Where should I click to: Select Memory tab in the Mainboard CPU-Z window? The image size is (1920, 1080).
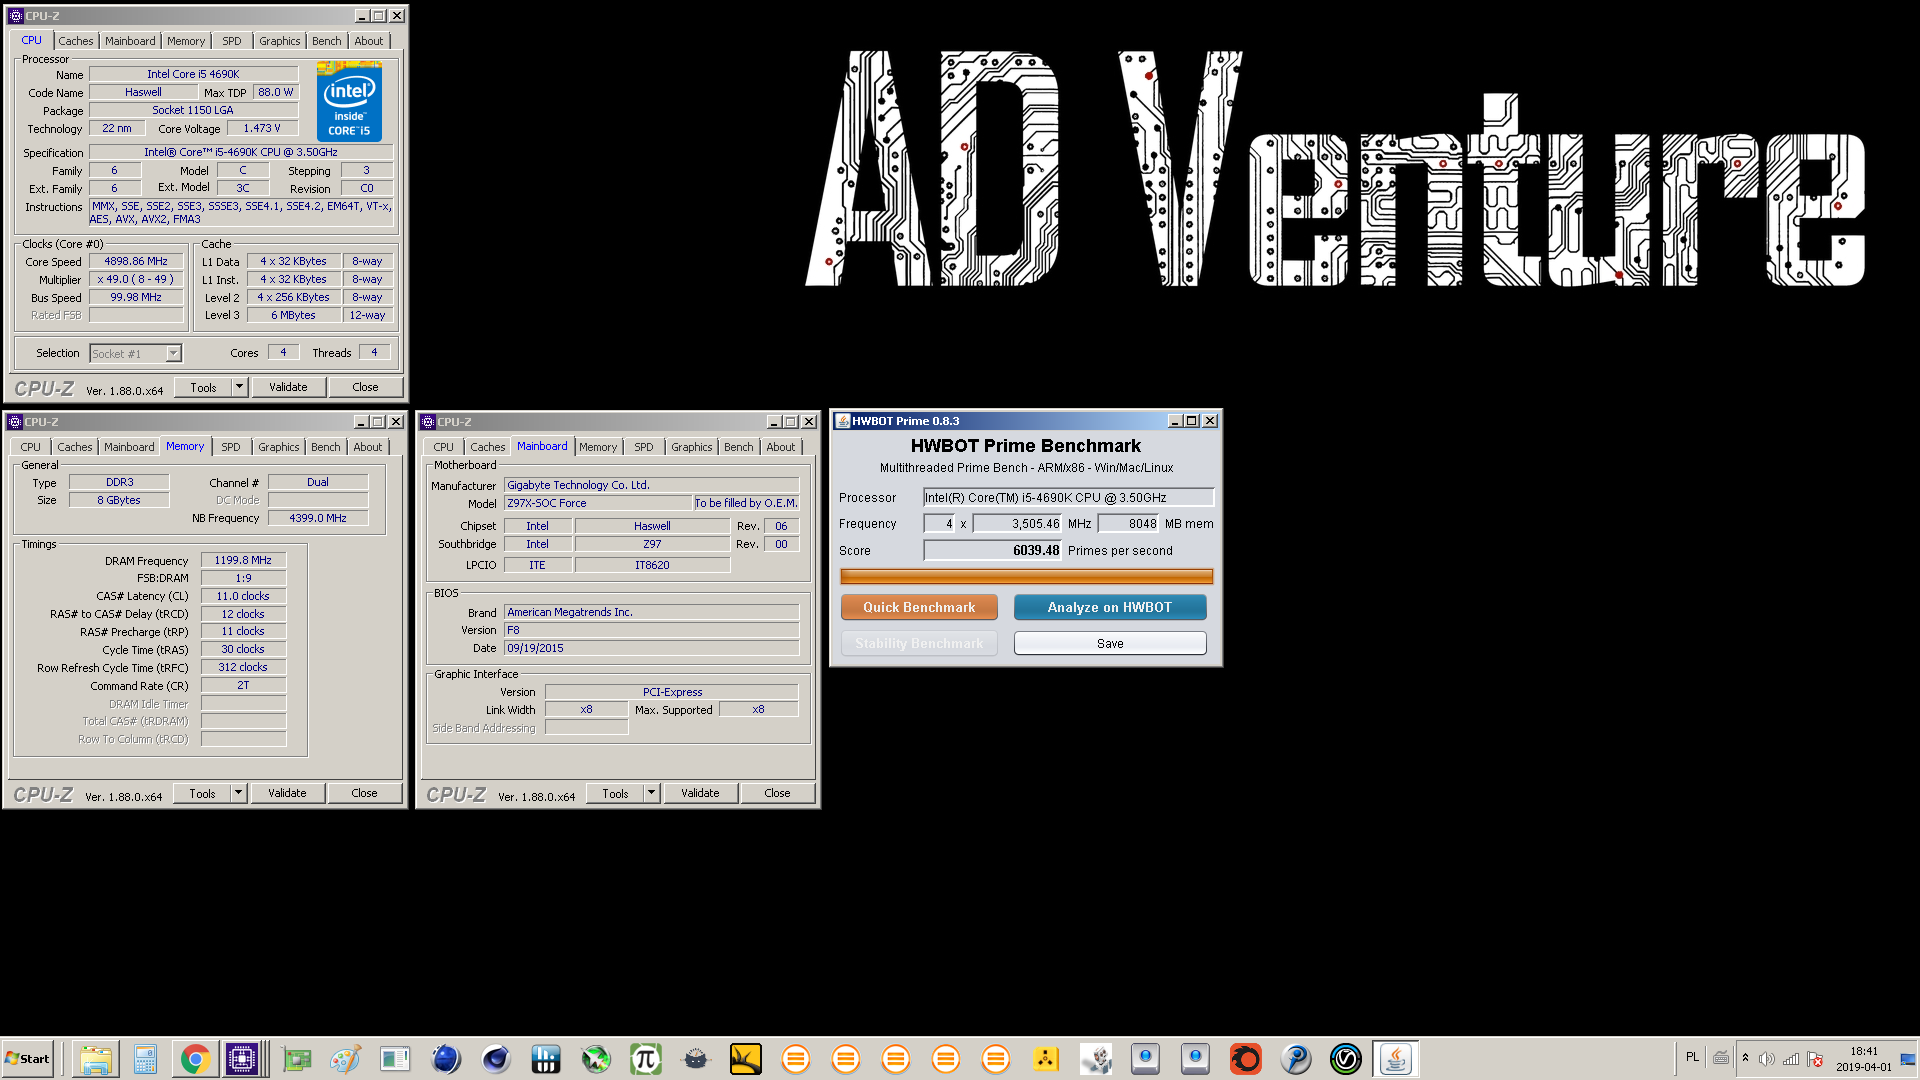[x=598, y=447]
